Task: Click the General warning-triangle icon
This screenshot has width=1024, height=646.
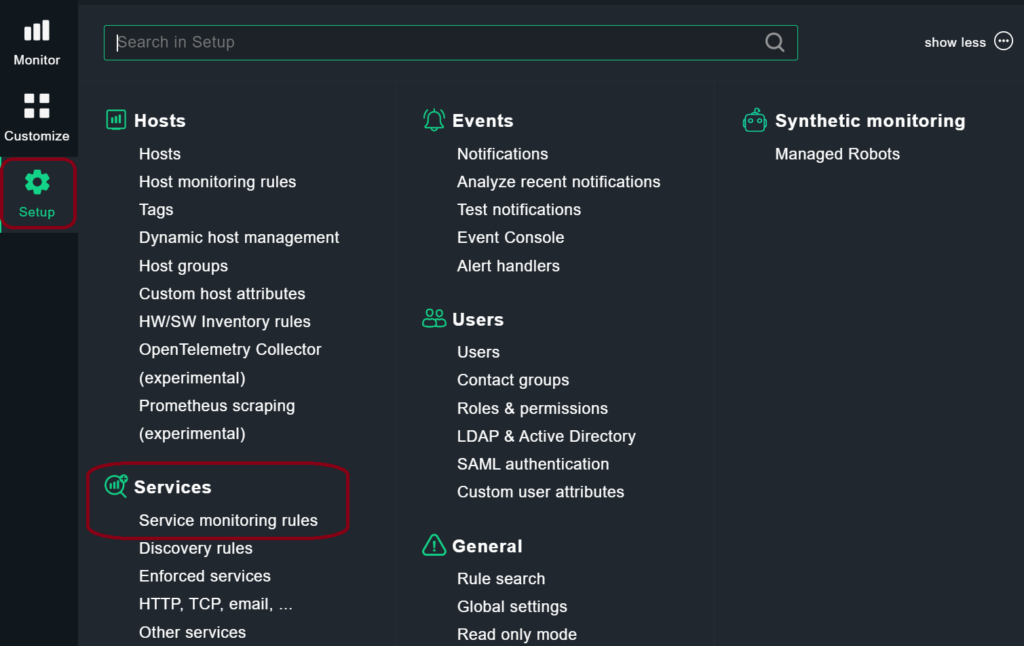Action: coord(433,546)
